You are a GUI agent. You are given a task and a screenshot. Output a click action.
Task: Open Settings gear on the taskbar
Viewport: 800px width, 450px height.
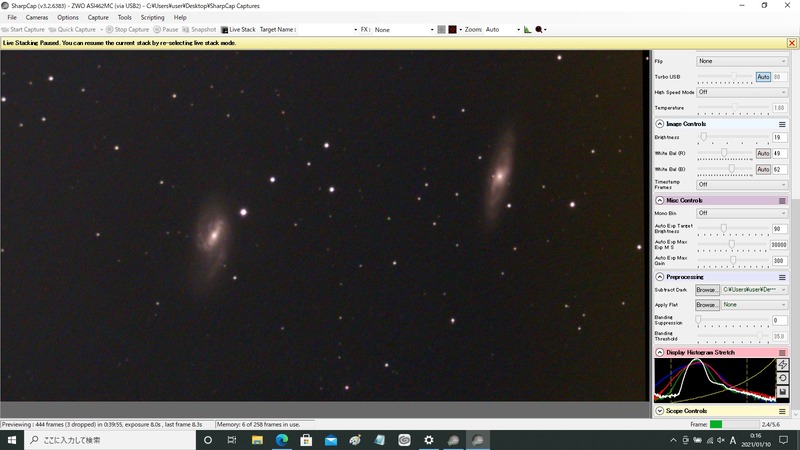(429, 440)
